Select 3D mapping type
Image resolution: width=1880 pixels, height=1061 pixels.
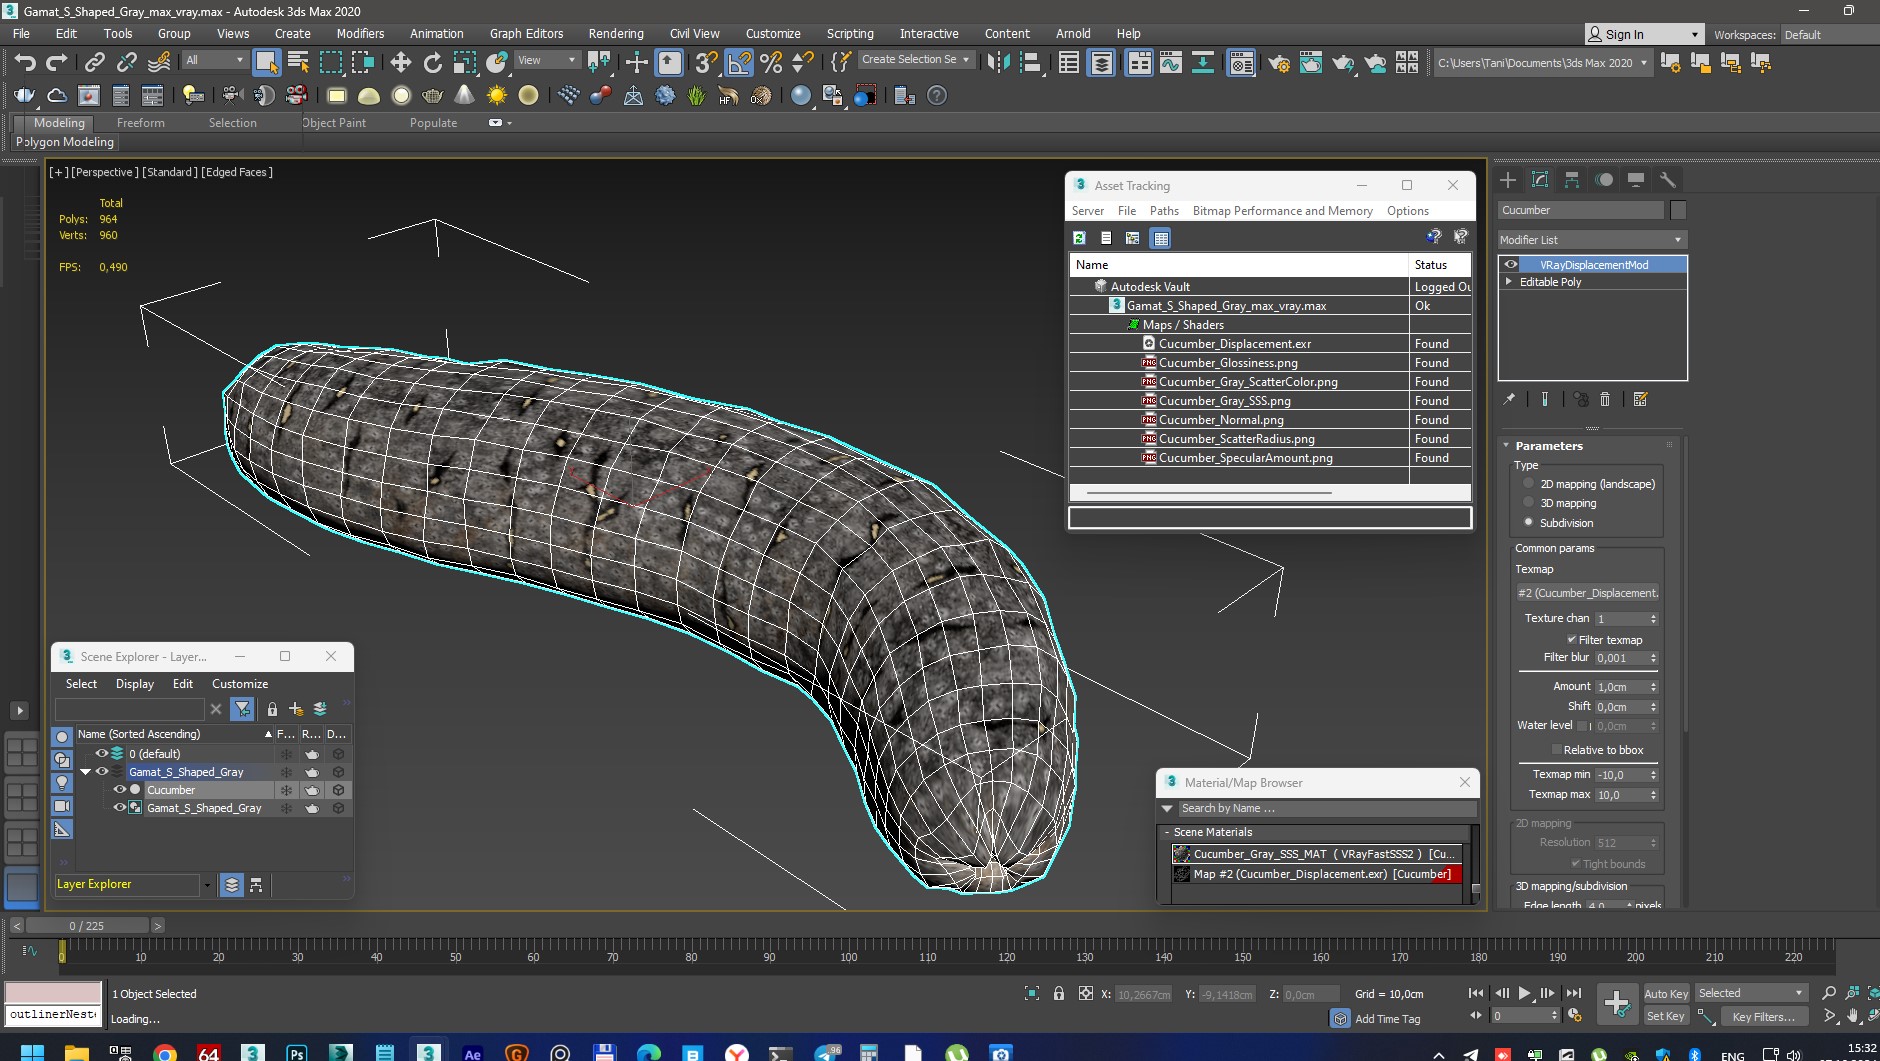tap(1528, 503)
